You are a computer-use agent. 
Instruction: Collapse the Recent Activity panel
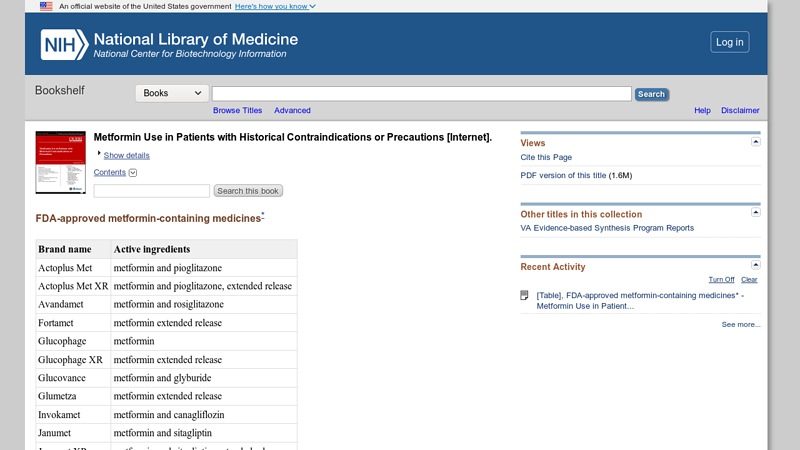756,265
